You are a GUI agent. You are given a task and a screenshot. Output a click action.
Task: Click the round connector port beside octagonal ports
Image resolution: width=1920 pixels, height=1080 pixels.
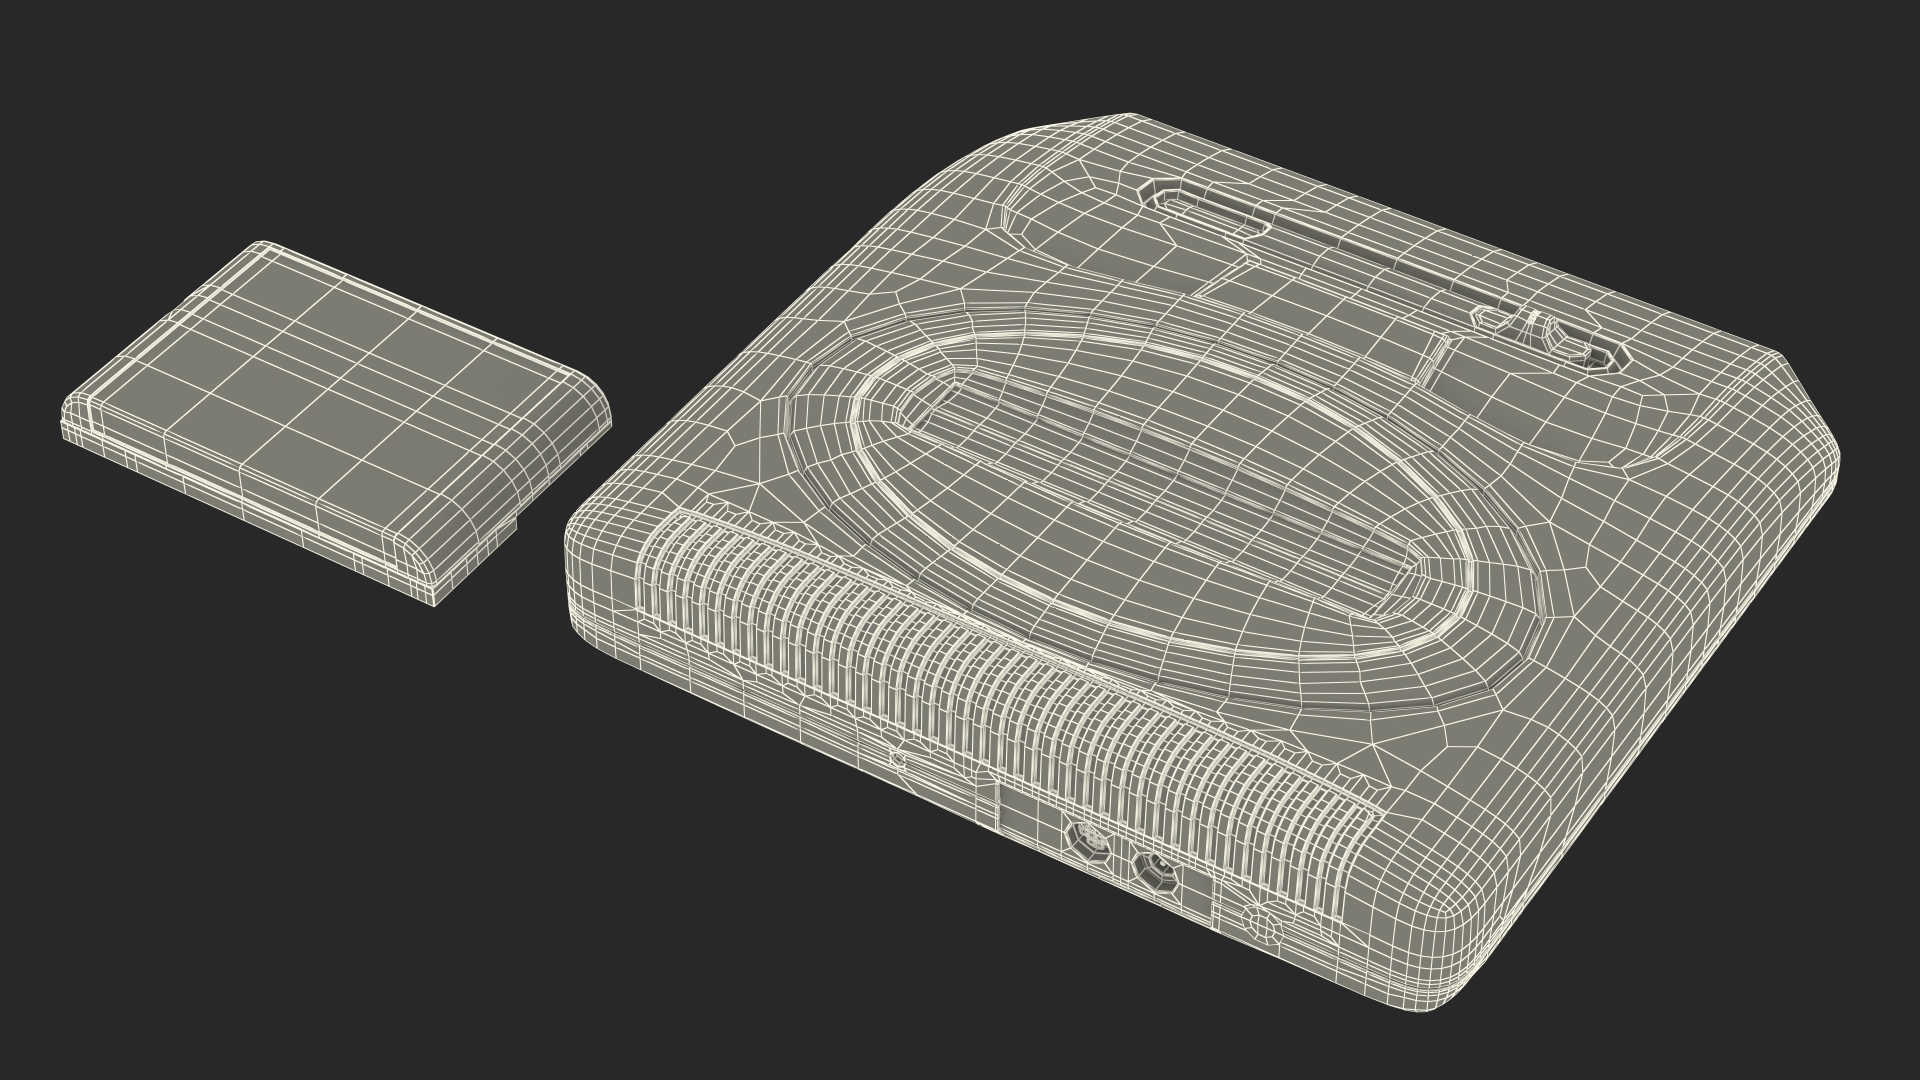tap(1262, 924)
